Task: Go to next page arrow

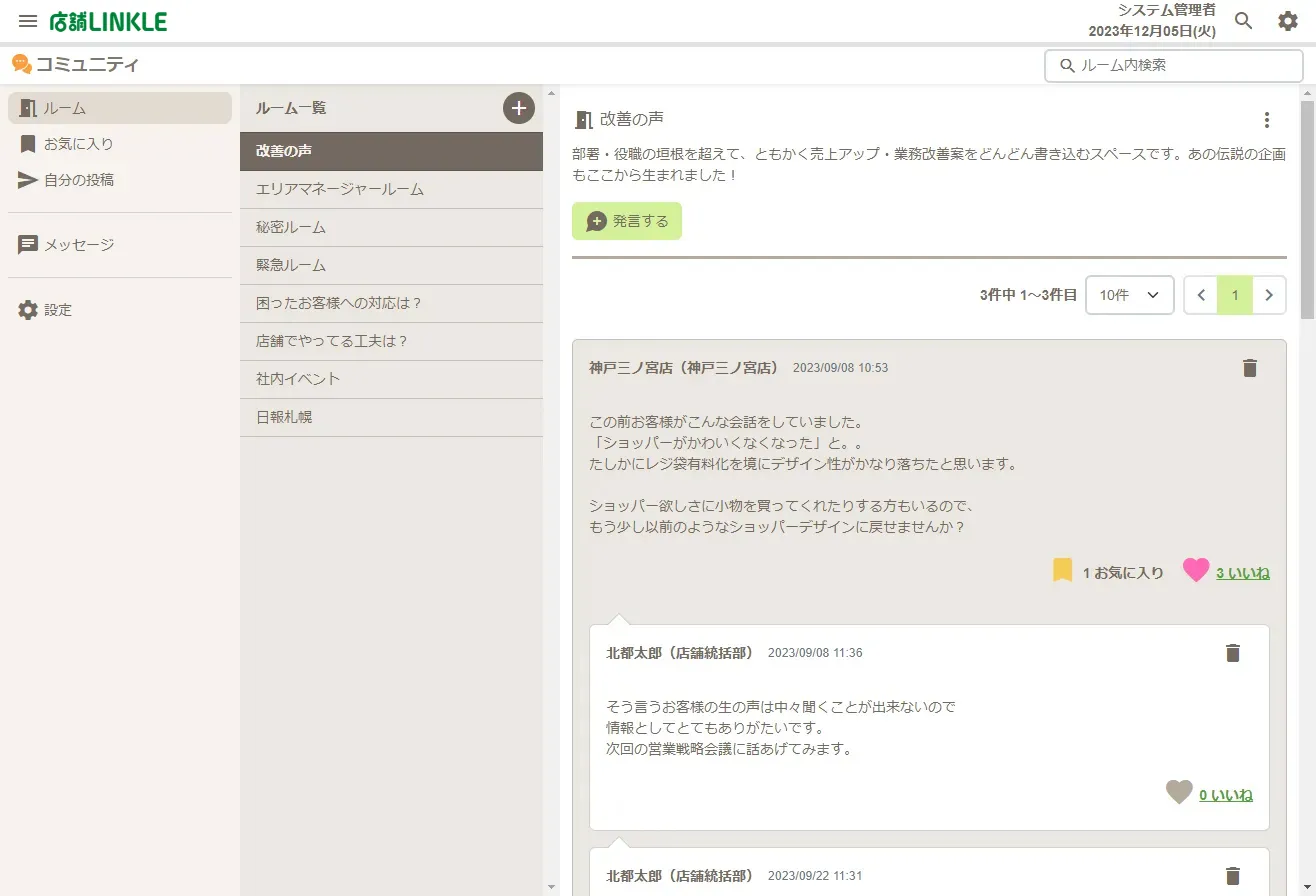Action: (x=1269, y=295)
